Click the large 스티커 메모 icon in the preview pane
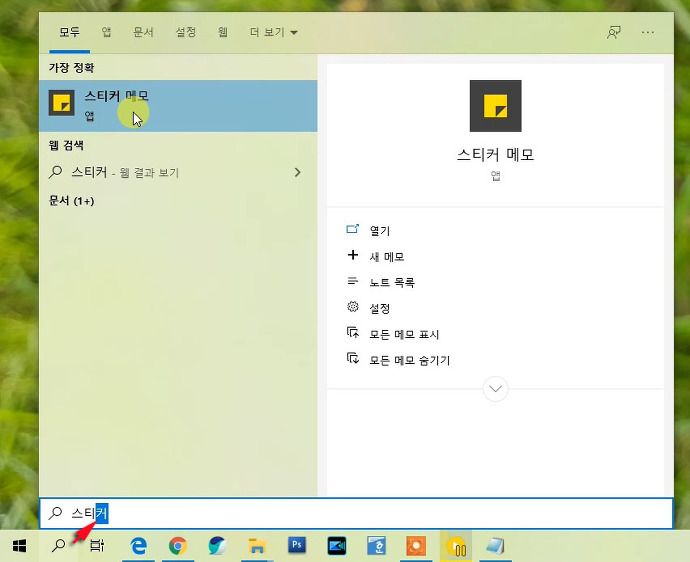 pyautogui.click(x=495, y=106)
